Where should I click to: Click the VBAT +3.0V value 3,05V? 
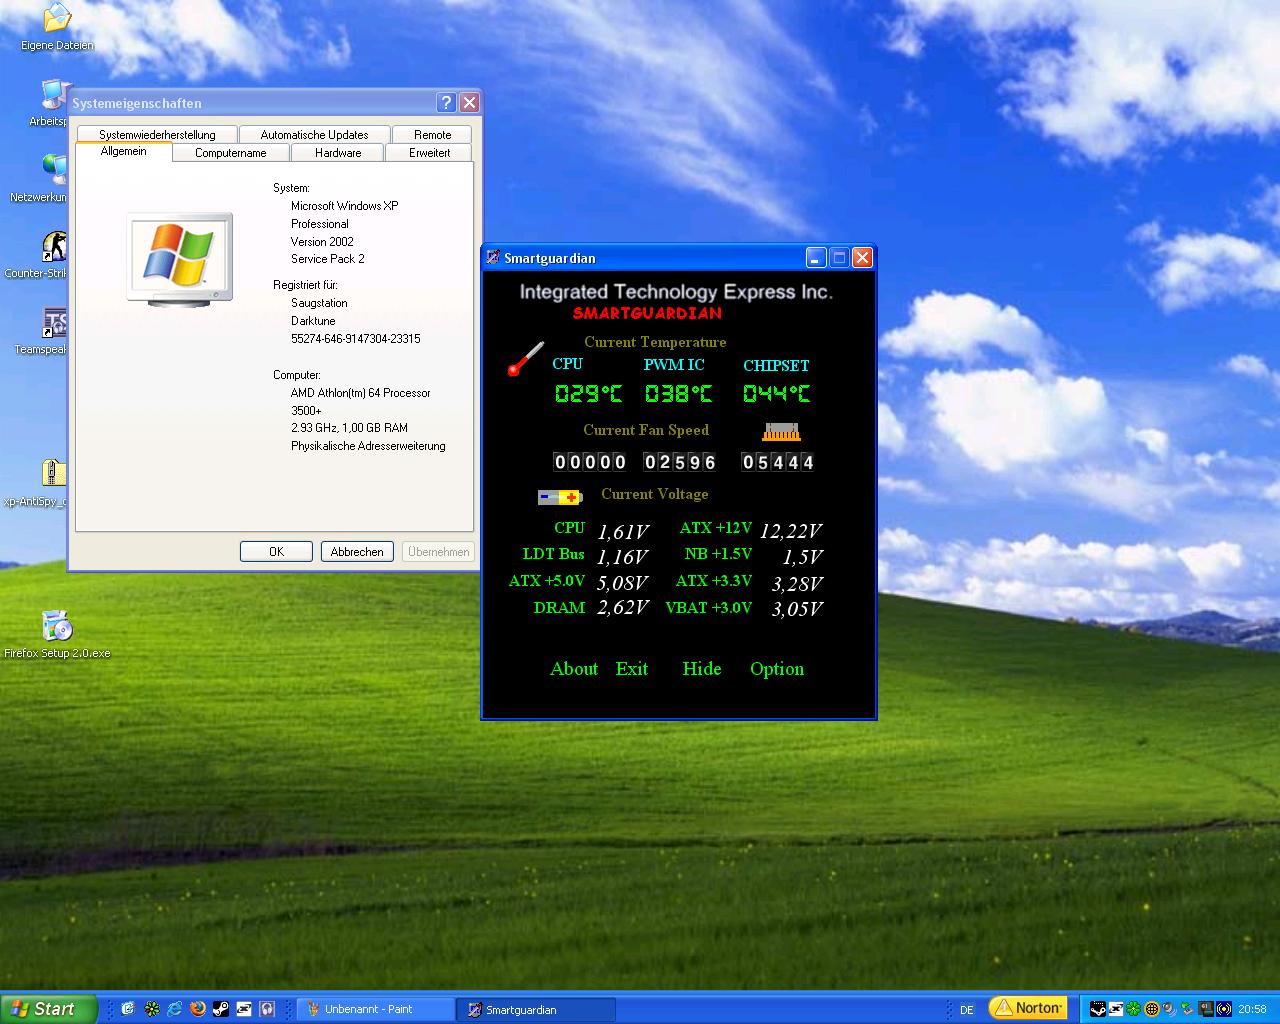tap(797, 609)
